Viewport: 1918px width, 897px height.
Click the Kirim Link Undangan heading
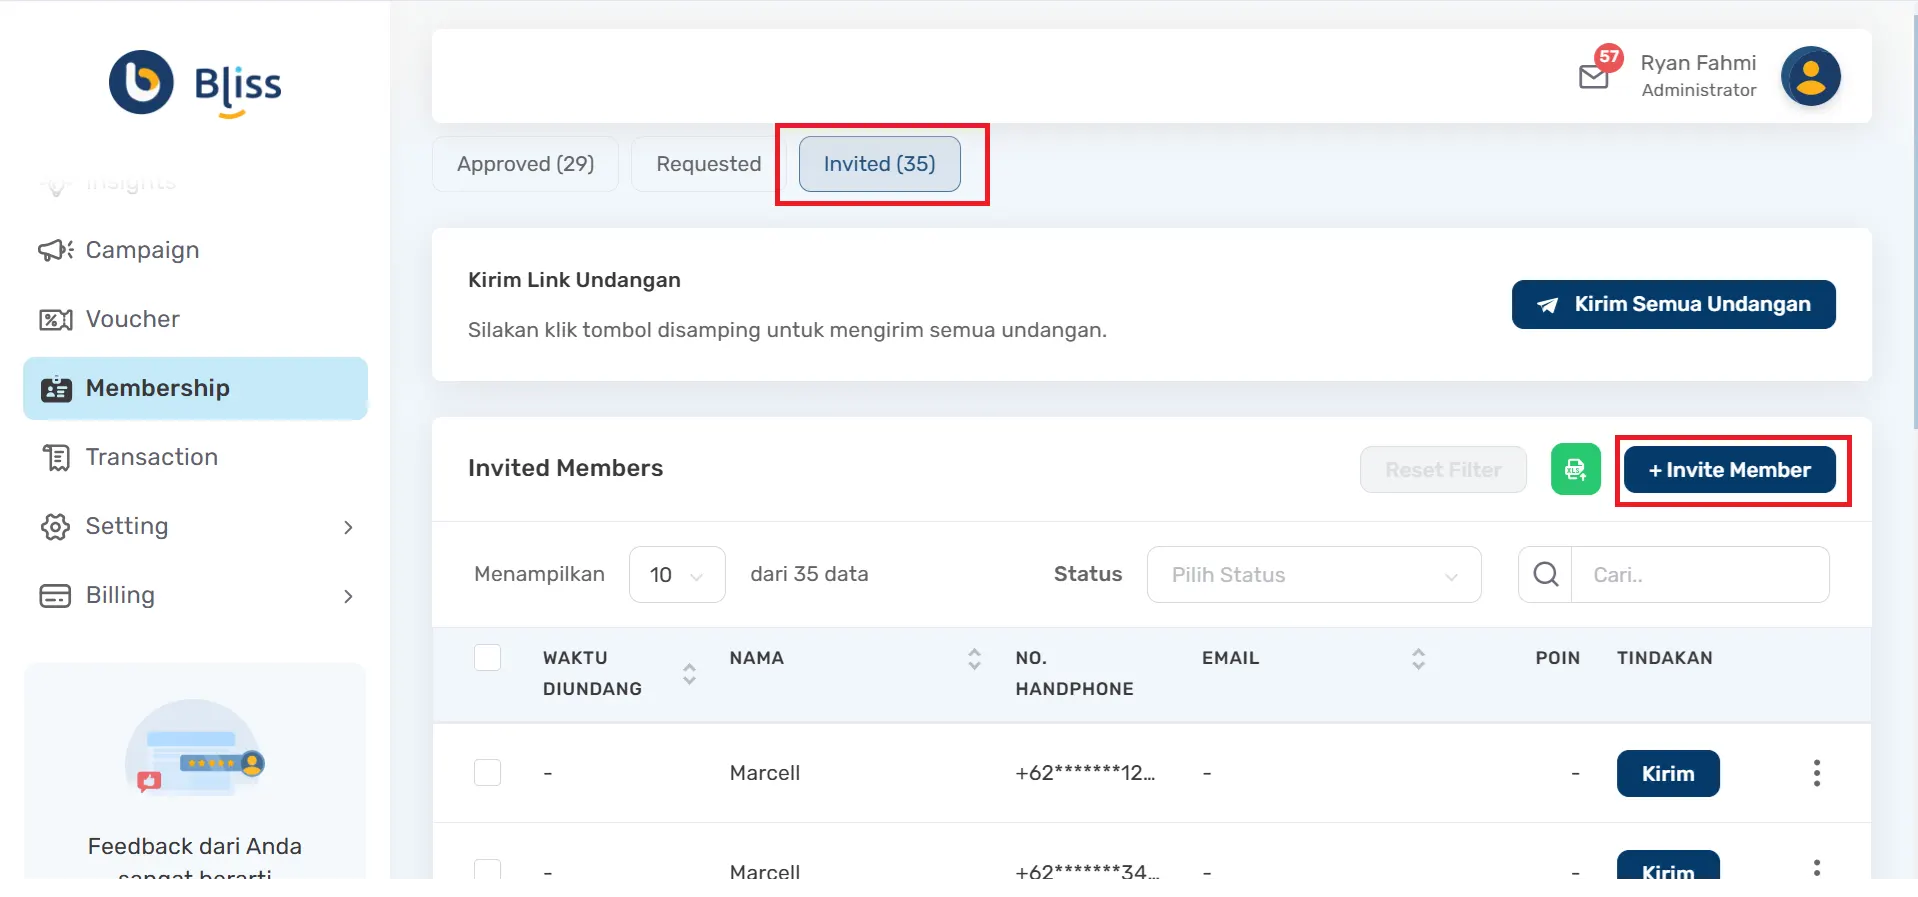tap(574, 280)
